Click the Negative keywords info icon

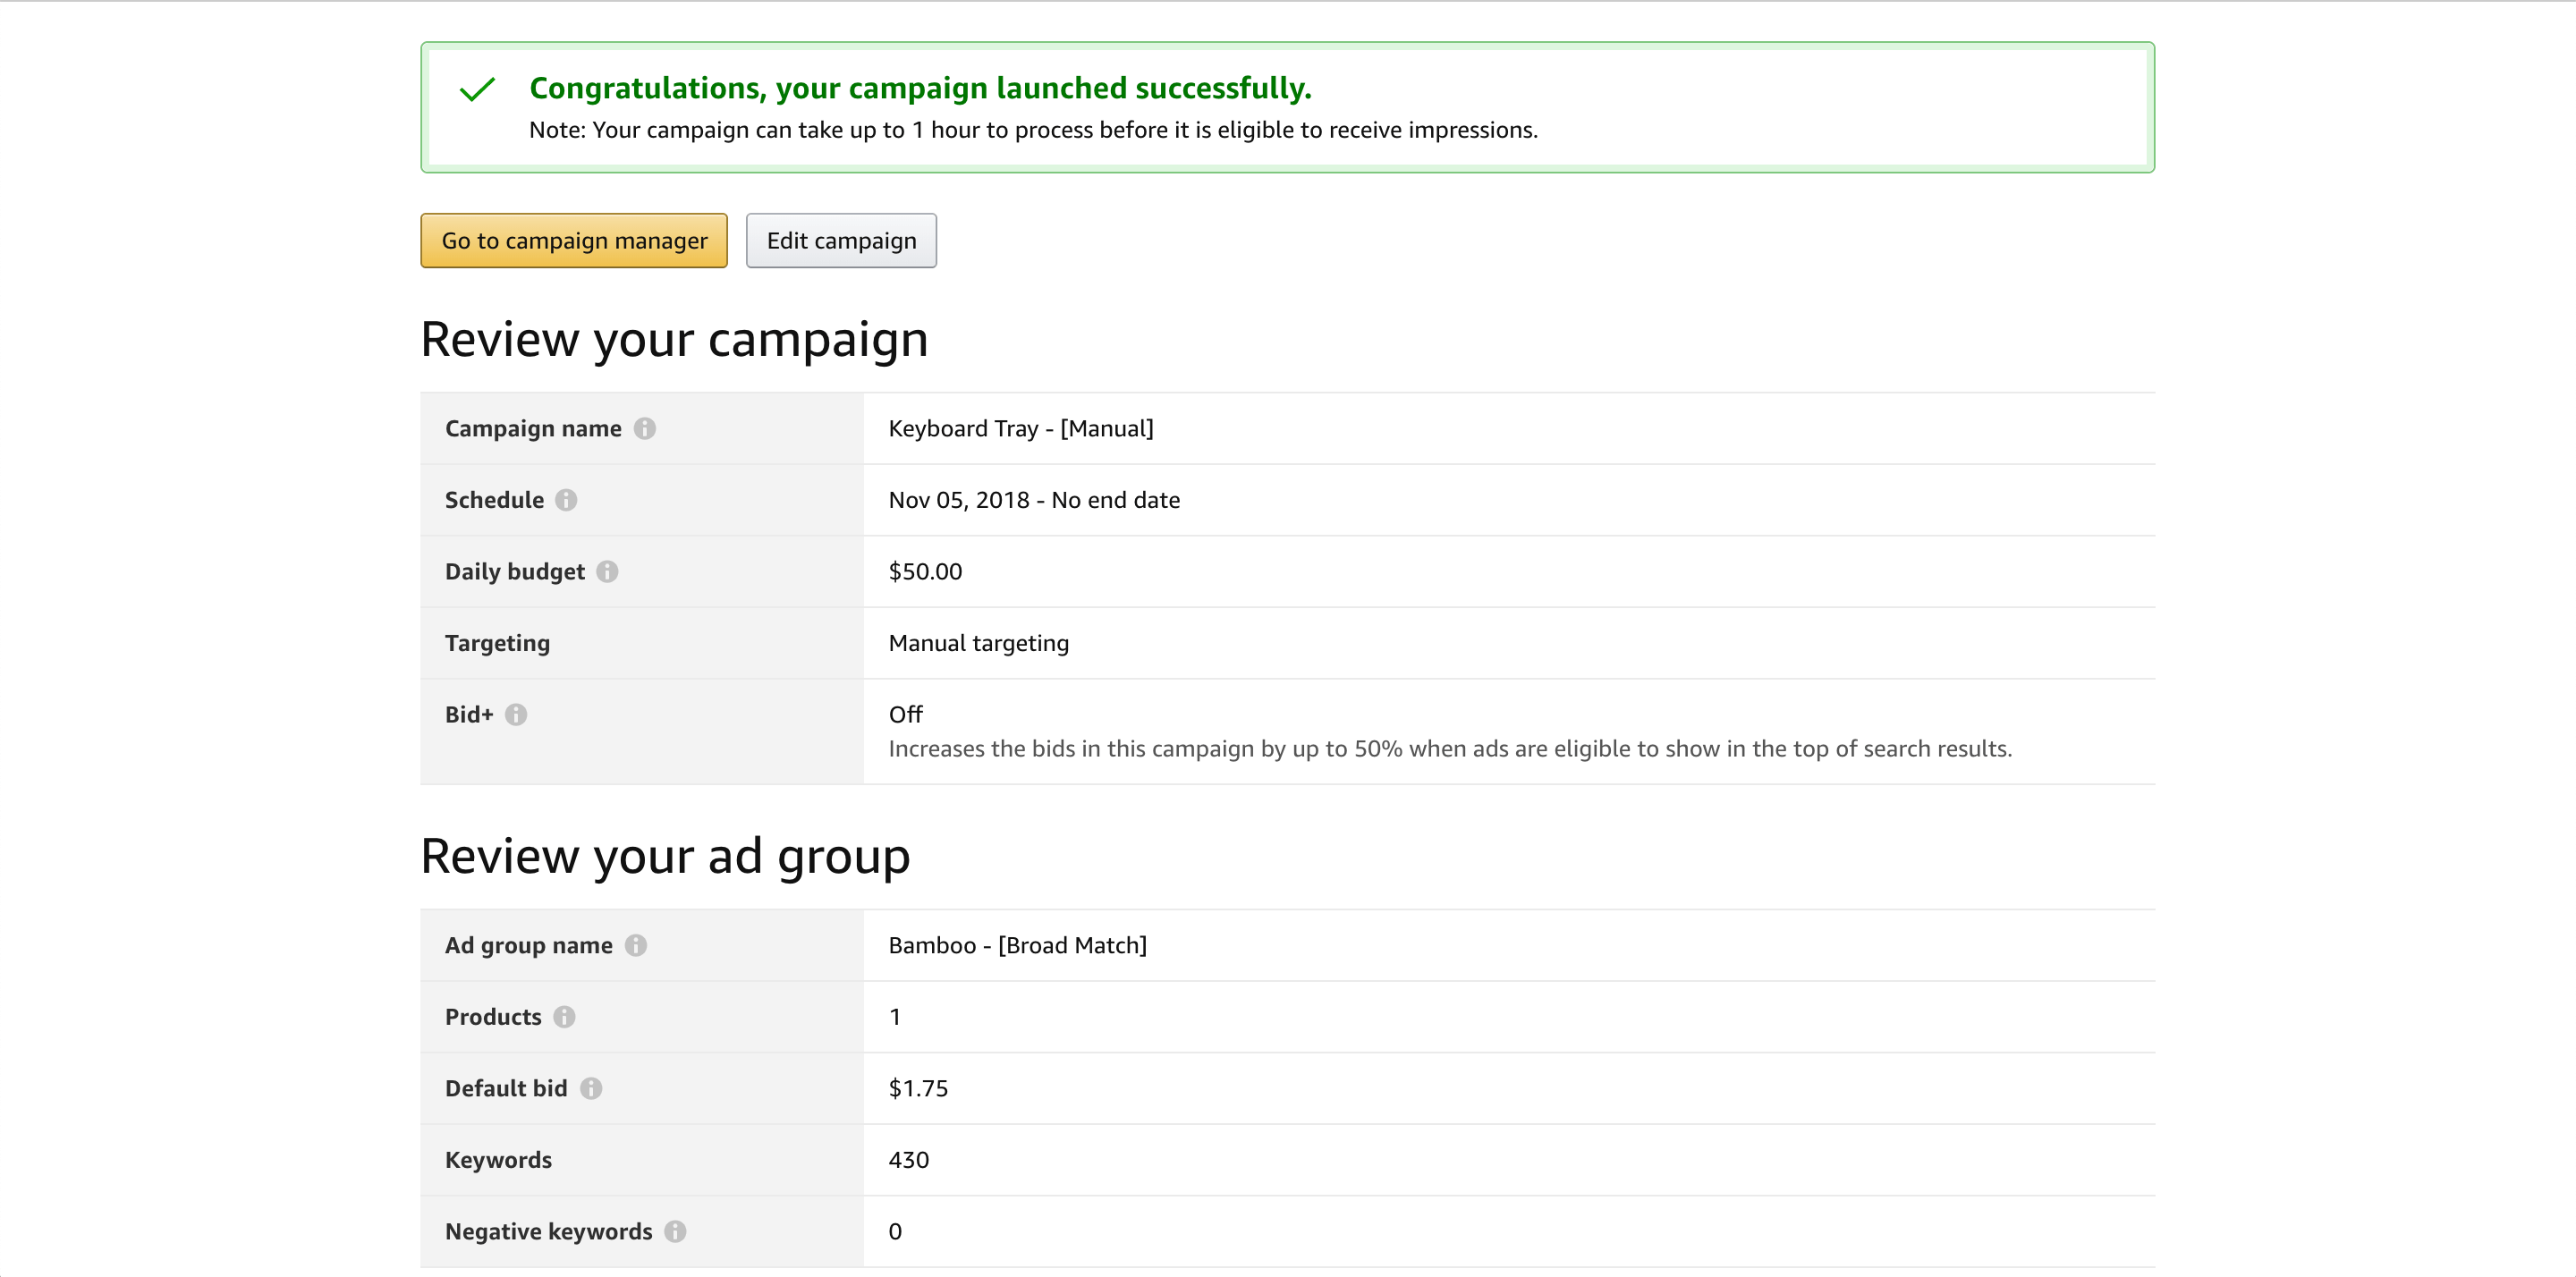coord(676,1231)
